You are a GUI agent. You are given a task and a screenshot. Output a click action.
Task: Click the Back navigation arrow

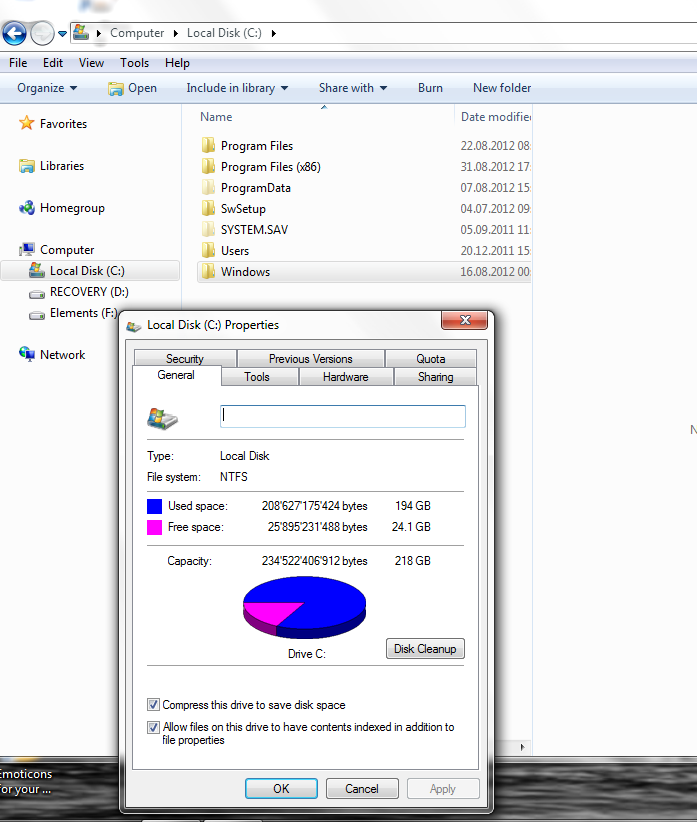(15, 34)
